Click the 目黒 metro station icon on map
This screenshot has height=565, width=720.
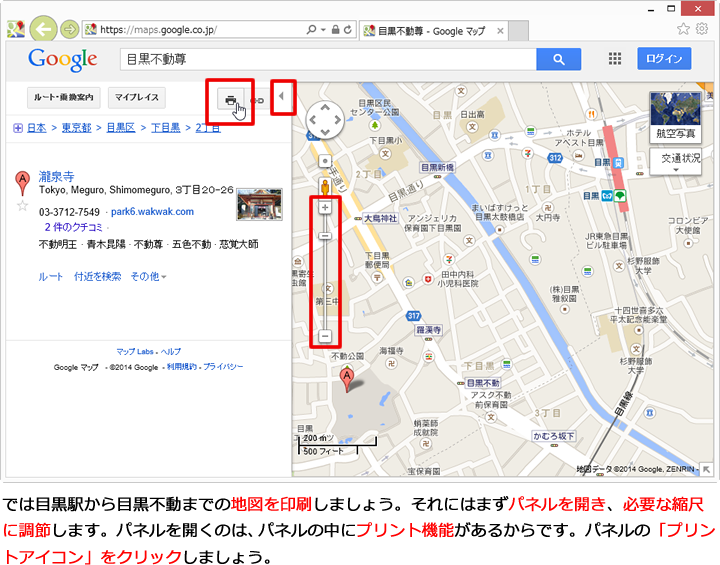coord(607,196)
